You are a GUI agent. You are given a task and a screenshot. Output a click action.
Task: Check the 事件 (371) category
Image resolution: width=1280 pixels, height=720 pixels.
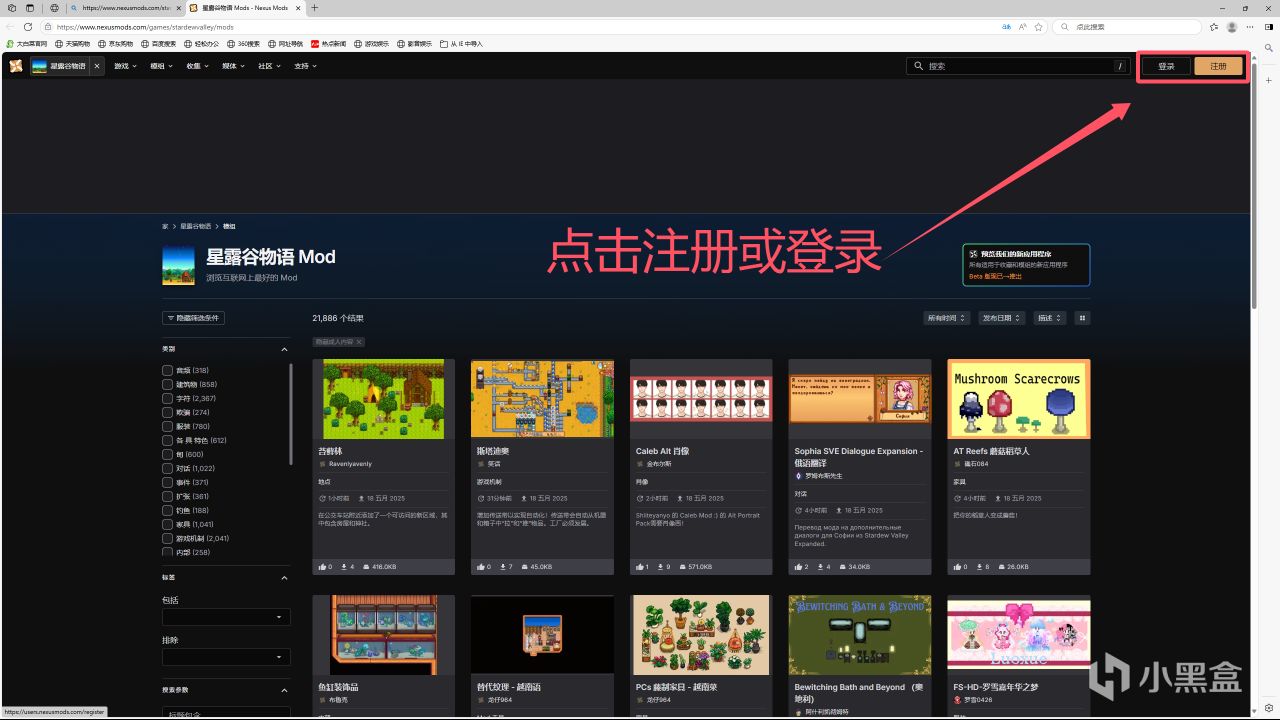coord(167,482)
